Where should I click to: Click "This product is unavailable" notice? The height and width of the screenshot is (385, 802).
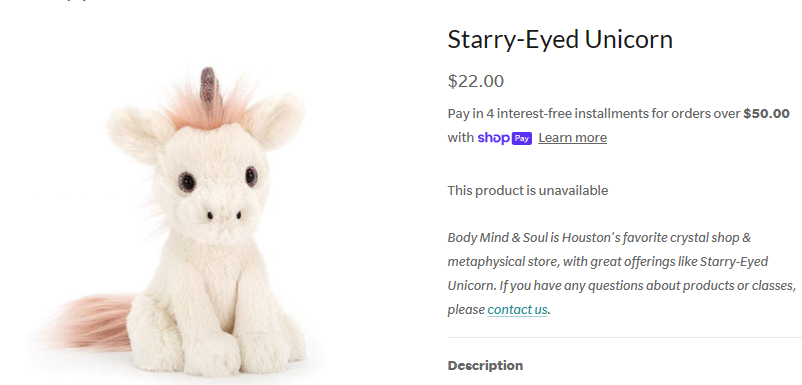[528, 191]
